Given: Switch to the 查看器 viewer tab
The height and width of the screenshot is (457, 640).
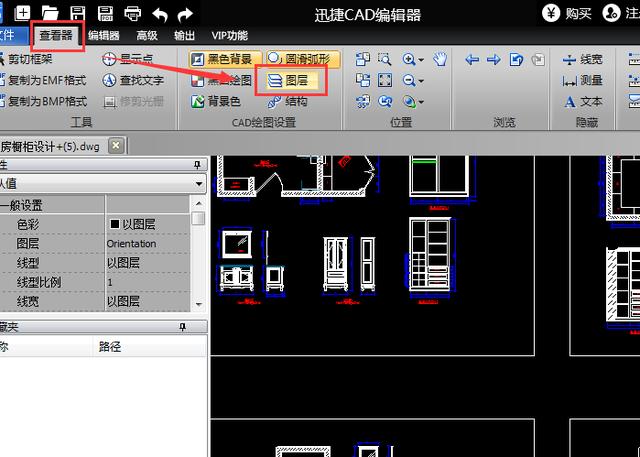Looking at the screenshot, I should coord(56,36).
